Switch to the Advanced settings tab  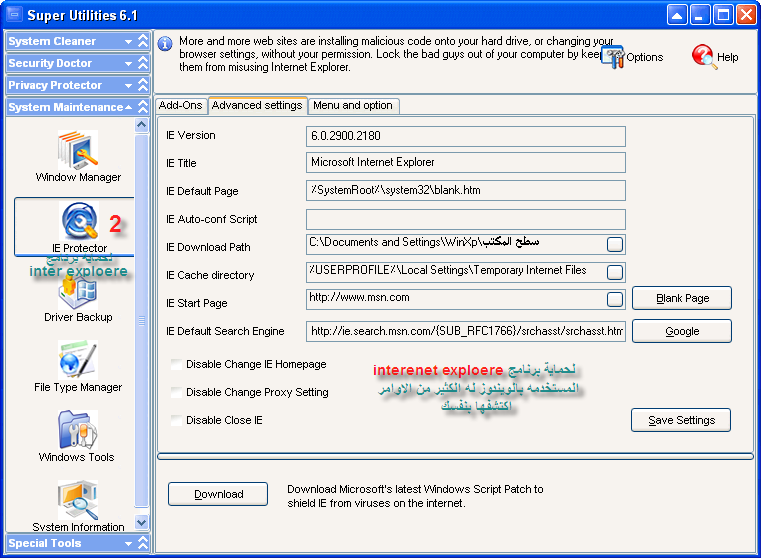point(257,105)
